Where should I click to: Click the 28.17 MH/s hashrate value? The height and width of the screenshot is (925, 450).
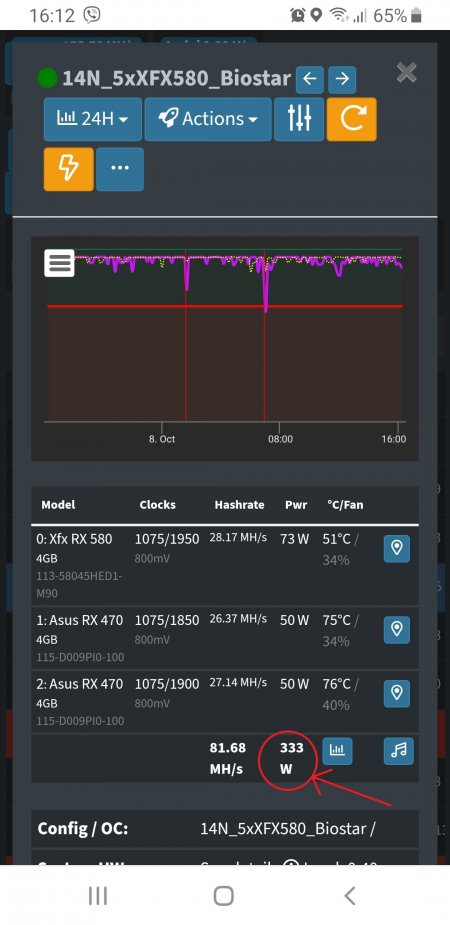tap(238, 538)
